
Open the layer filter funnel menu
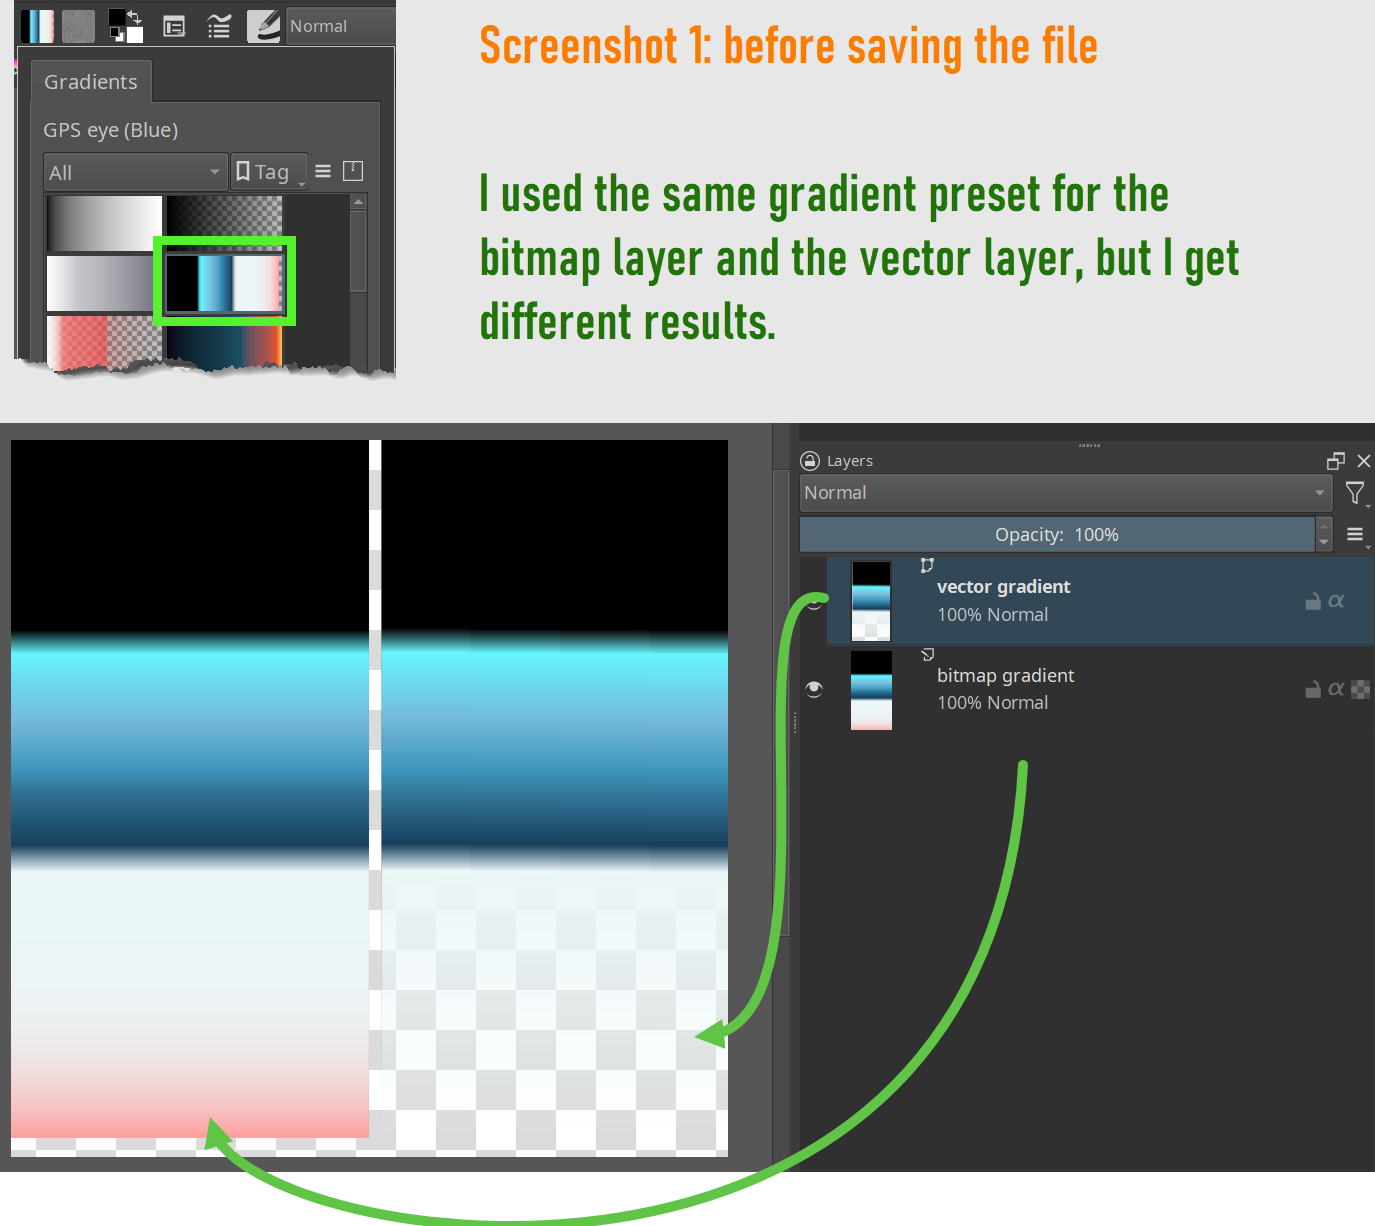(x=1356, y=493)
